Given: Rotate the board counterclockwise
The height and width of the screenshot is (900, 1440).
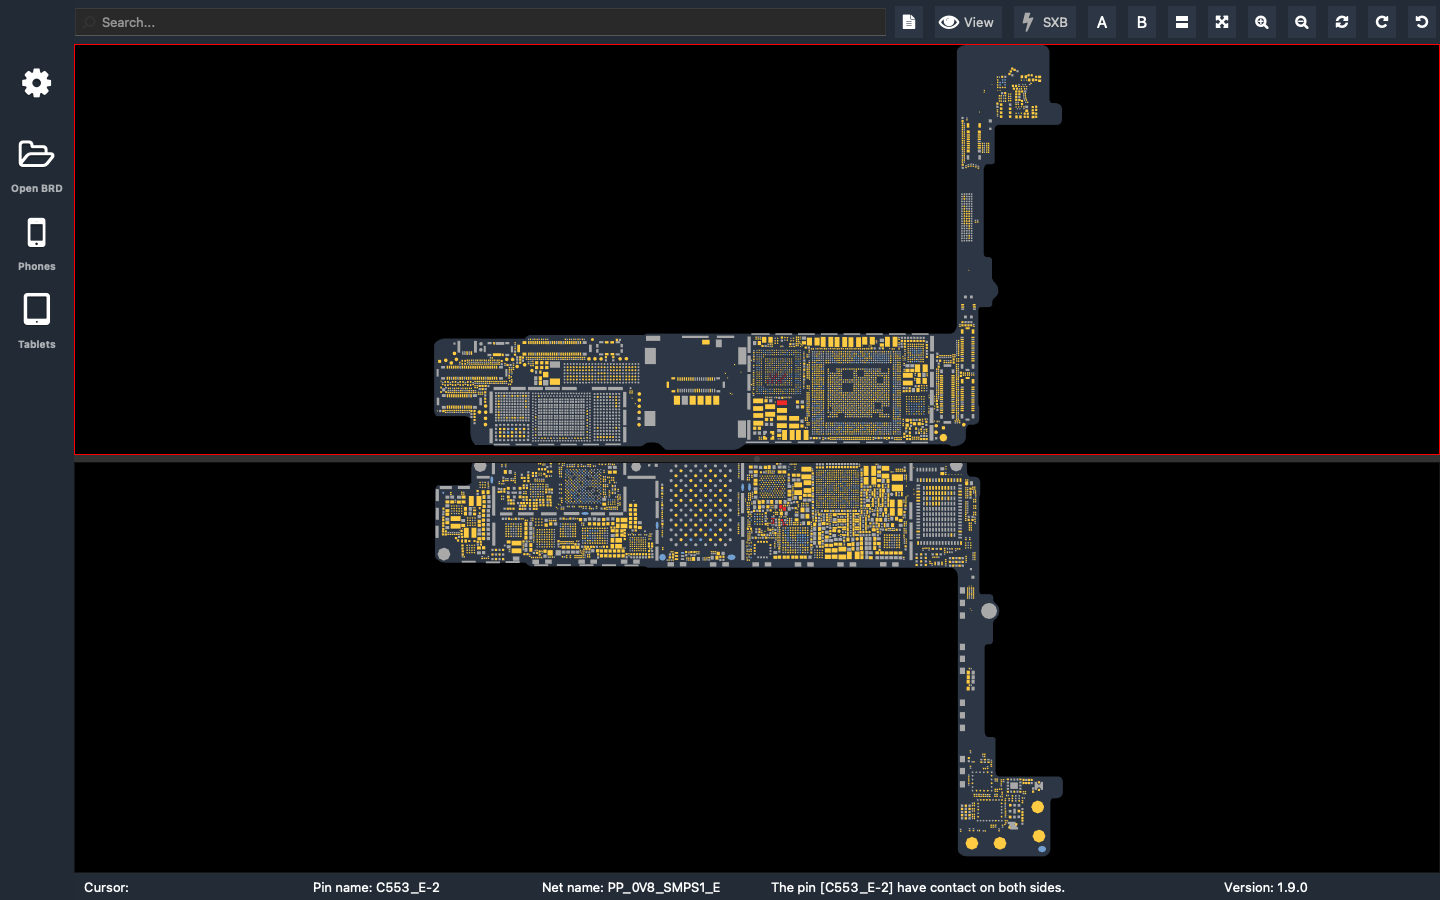Looking at the screenshot, I should click(1421, 22).
